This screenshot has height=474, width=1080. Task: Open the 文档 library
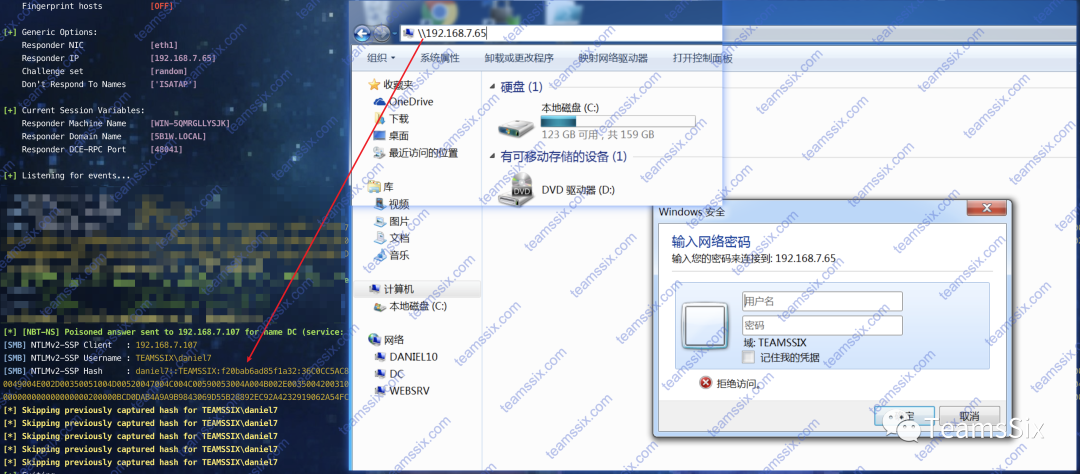pos(391,238)
